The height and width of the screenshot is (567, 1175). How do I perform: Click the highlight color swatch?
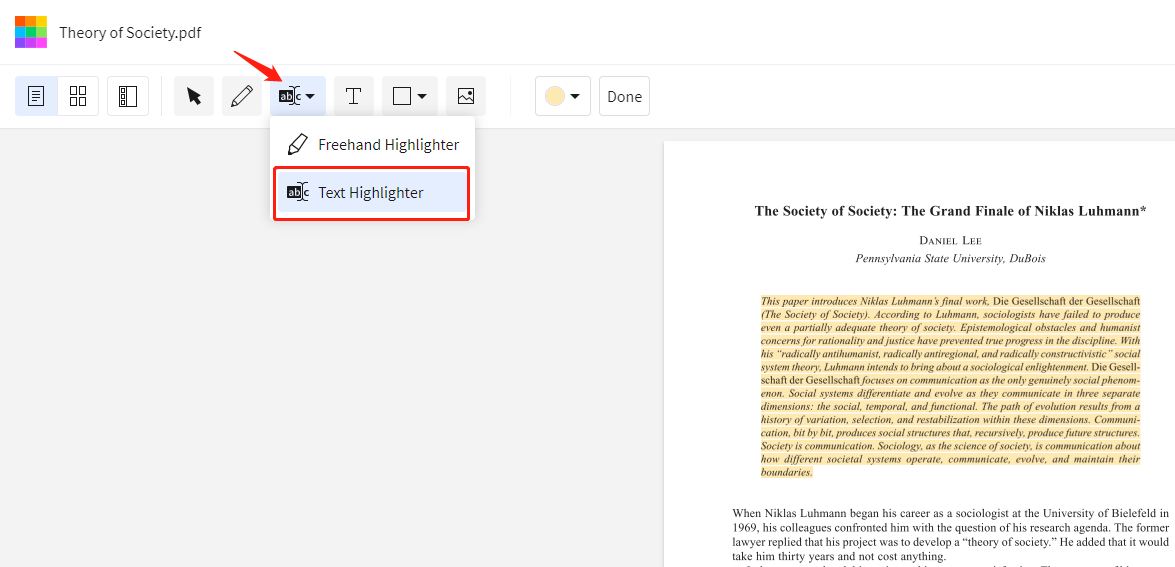[x=555, y=96]
